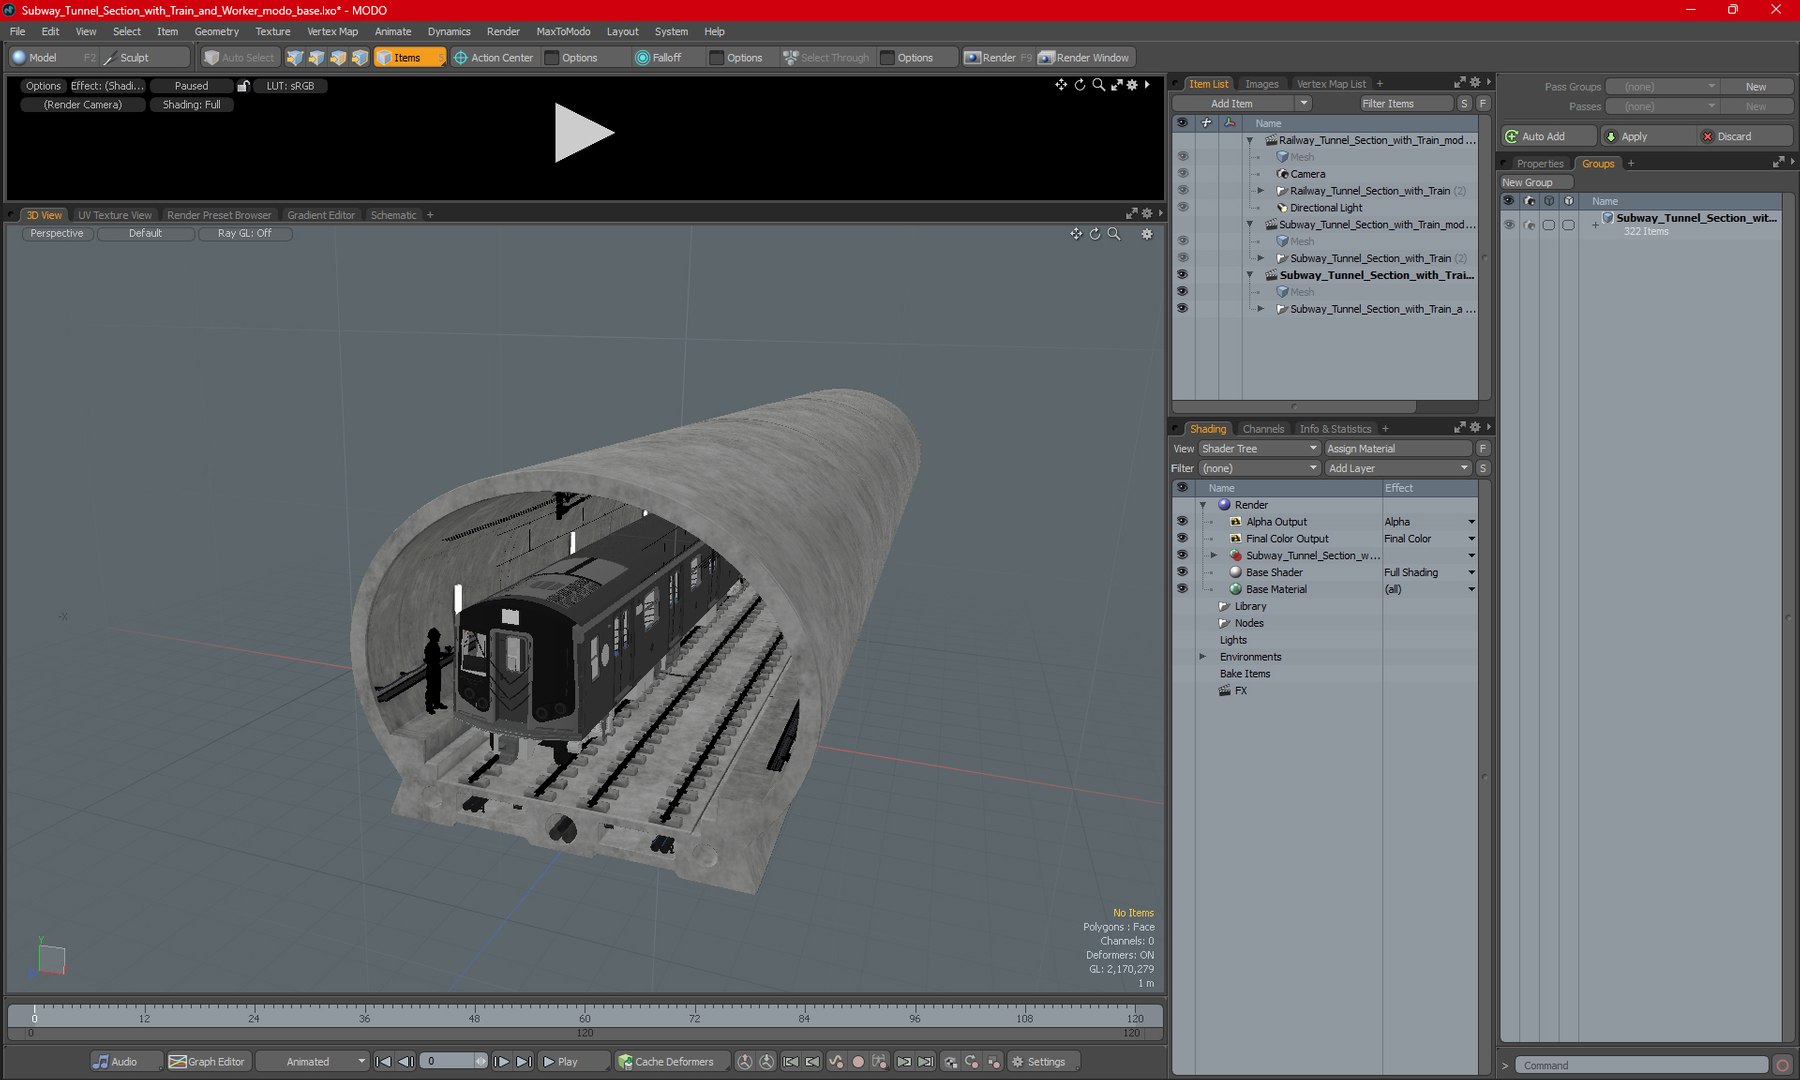Toggle visibility of Camera item
1800x1080 pixels.
coord(1182,174)
